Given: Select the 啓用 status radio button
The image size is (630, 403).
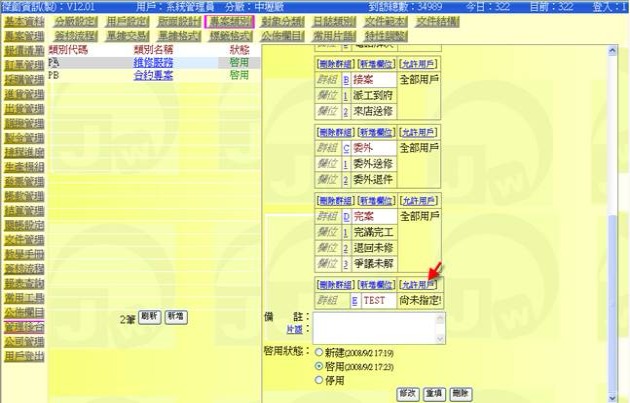Looking at the screenshot, I should 319,367.
